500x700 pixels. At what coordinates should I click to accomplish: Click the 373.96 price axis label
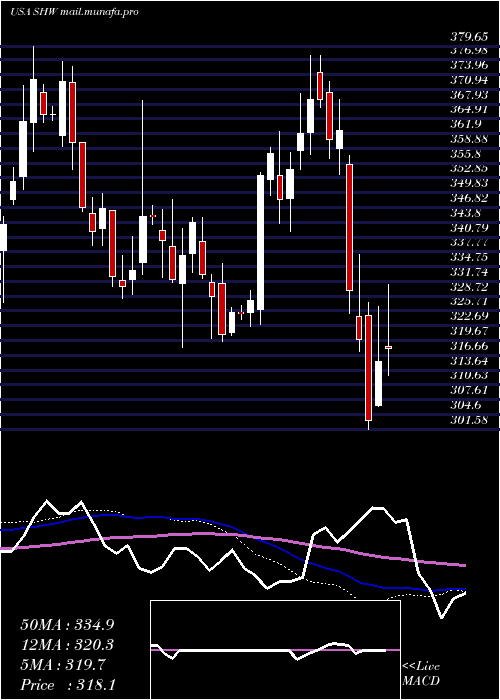click(x=468, y=65)
